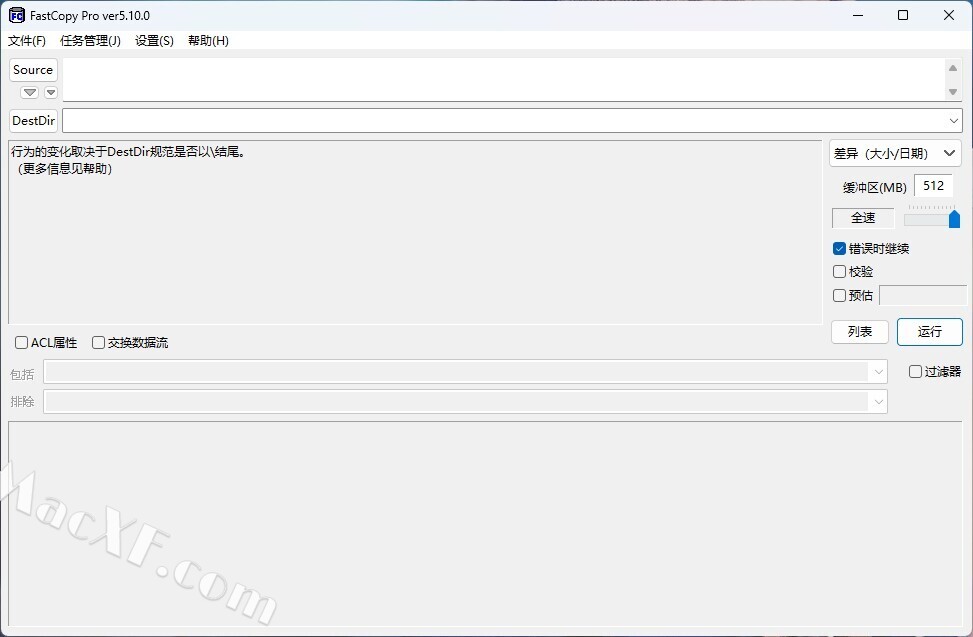Click the larger down-arrow under Source
Image resolution: width=973 pixels, height=637 pixels.
tap(30, 92)
